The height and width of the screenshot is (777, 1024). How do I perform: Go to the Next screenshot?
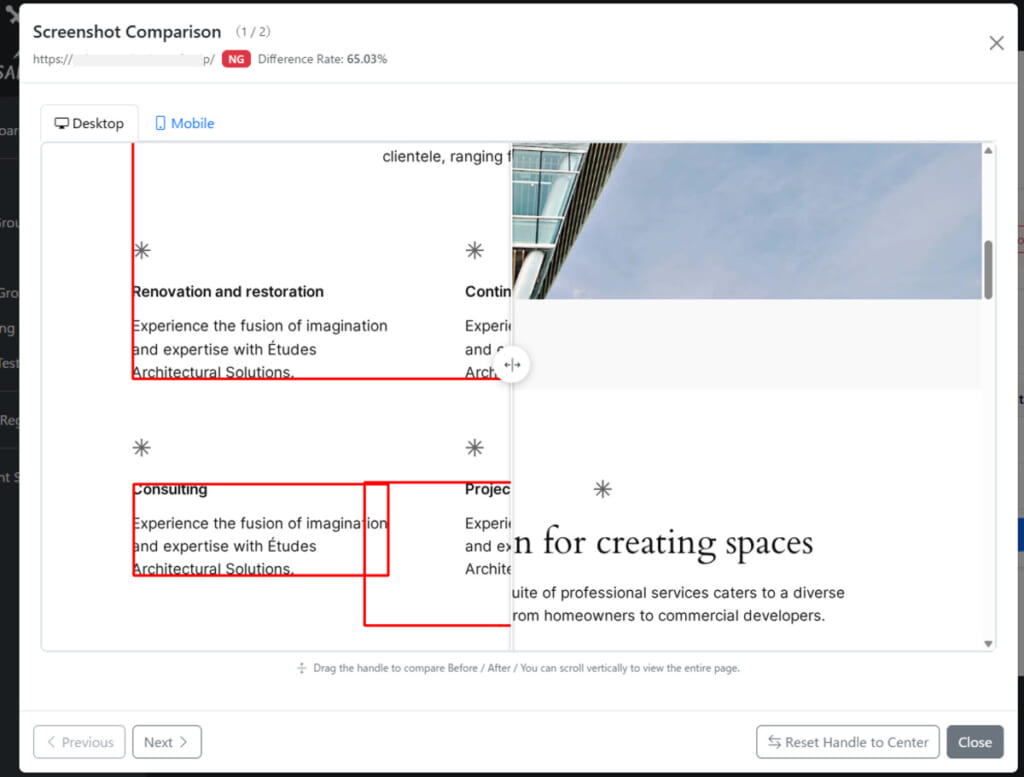(166, 742)
